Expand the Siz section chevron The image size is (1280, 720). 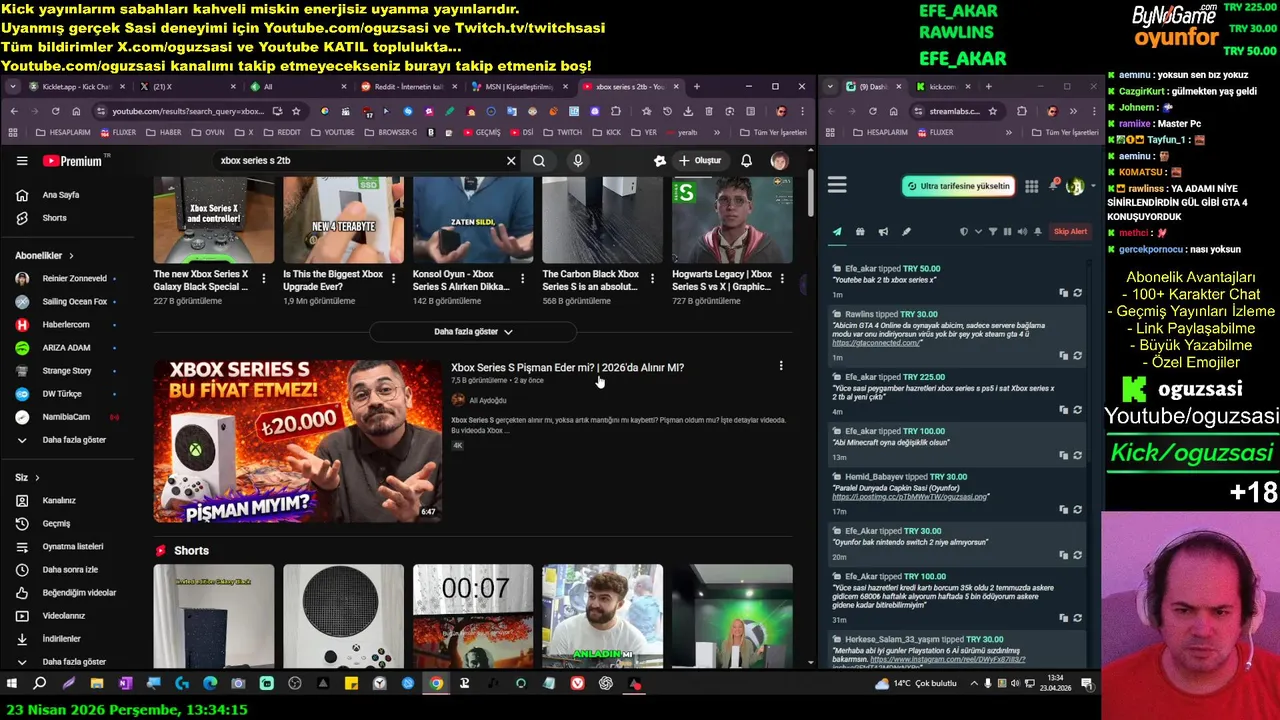coord(37,478)
